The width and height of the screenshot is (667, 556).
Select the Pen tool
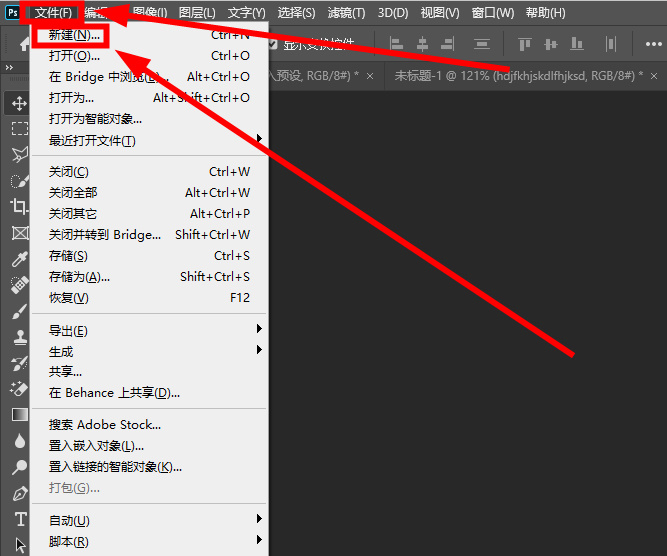point(20,493)
